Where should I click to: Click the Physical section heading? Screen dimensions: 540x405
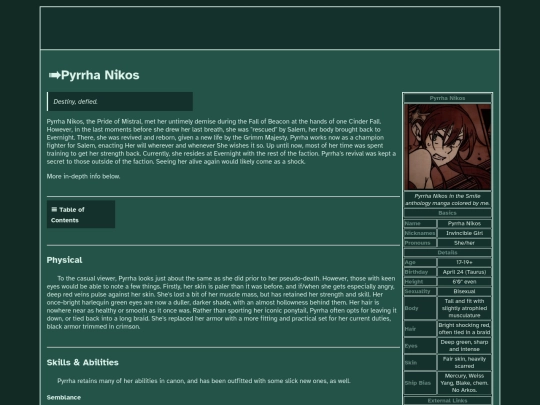tap(64, 260)
